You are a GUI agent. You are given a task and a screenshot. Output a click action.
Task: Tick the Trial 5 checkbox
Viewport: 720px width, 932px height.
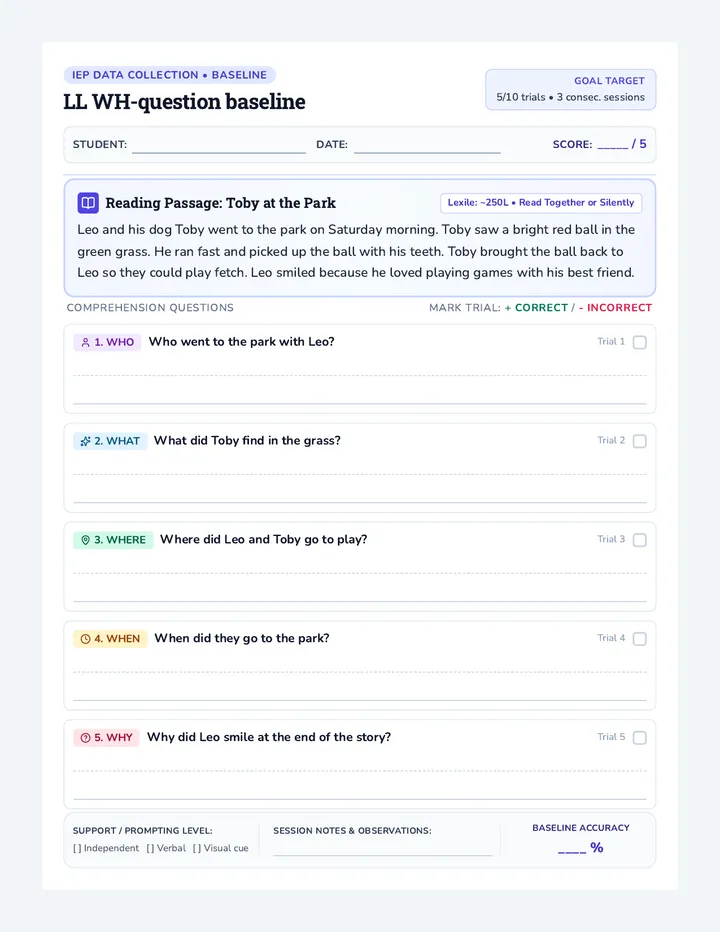[x=640, y=738]
